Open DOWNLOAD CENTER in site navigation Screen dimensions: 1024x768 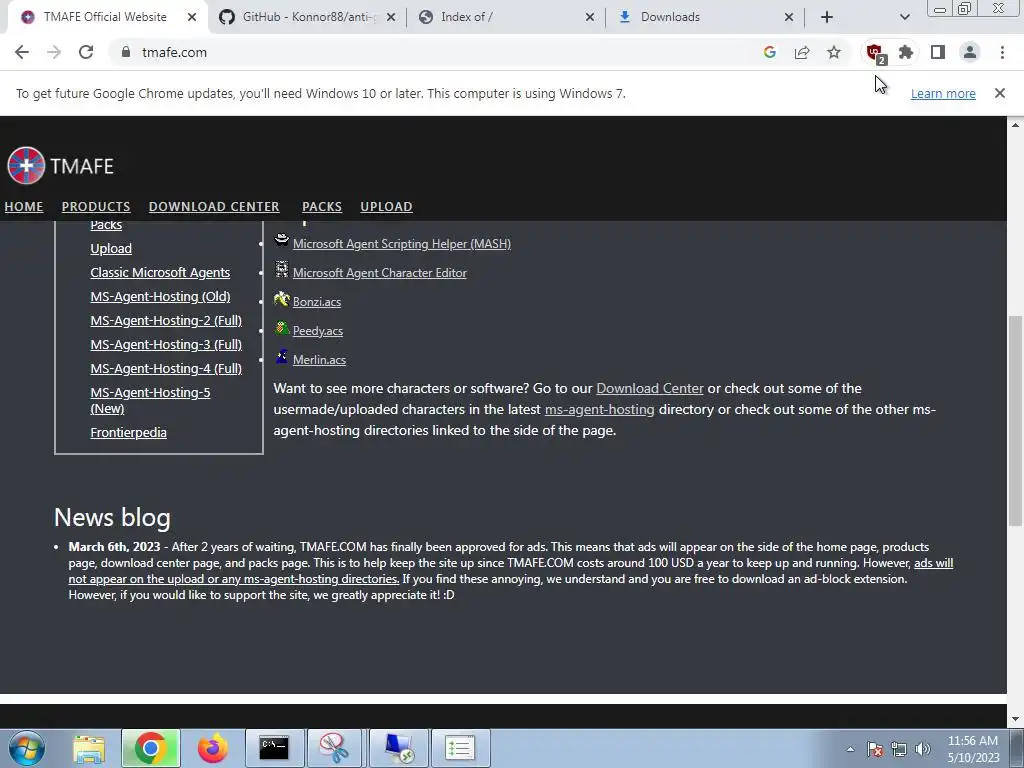(214, 206)
